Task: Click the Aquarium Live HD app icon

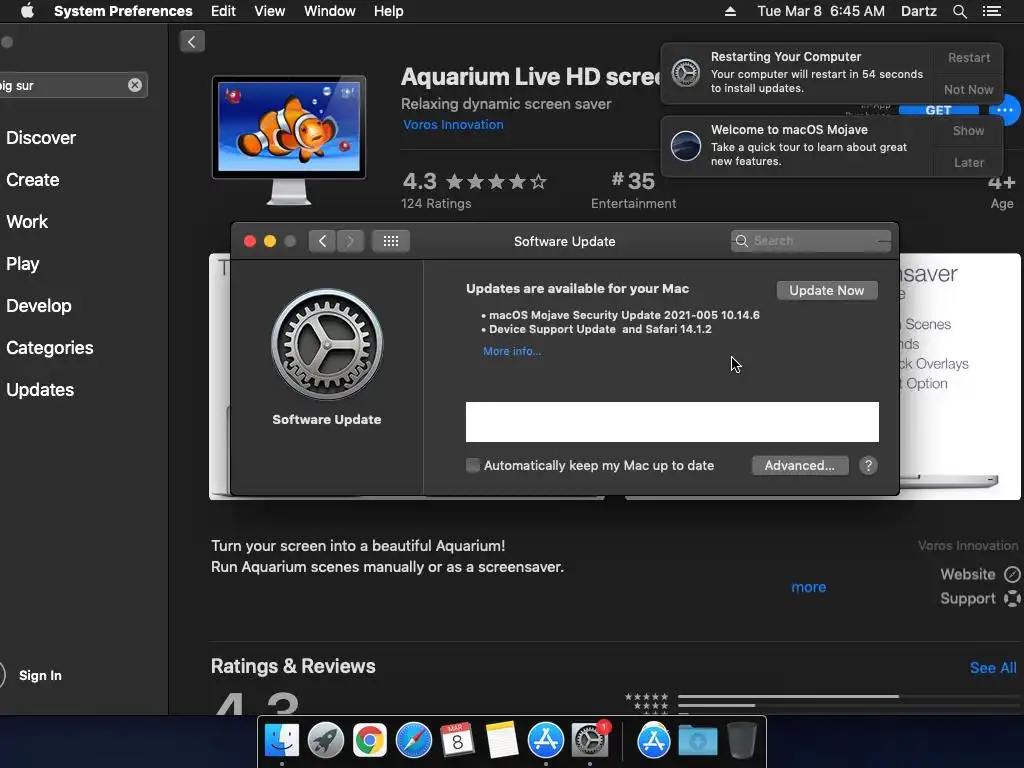Action: [x=289, y=140]
